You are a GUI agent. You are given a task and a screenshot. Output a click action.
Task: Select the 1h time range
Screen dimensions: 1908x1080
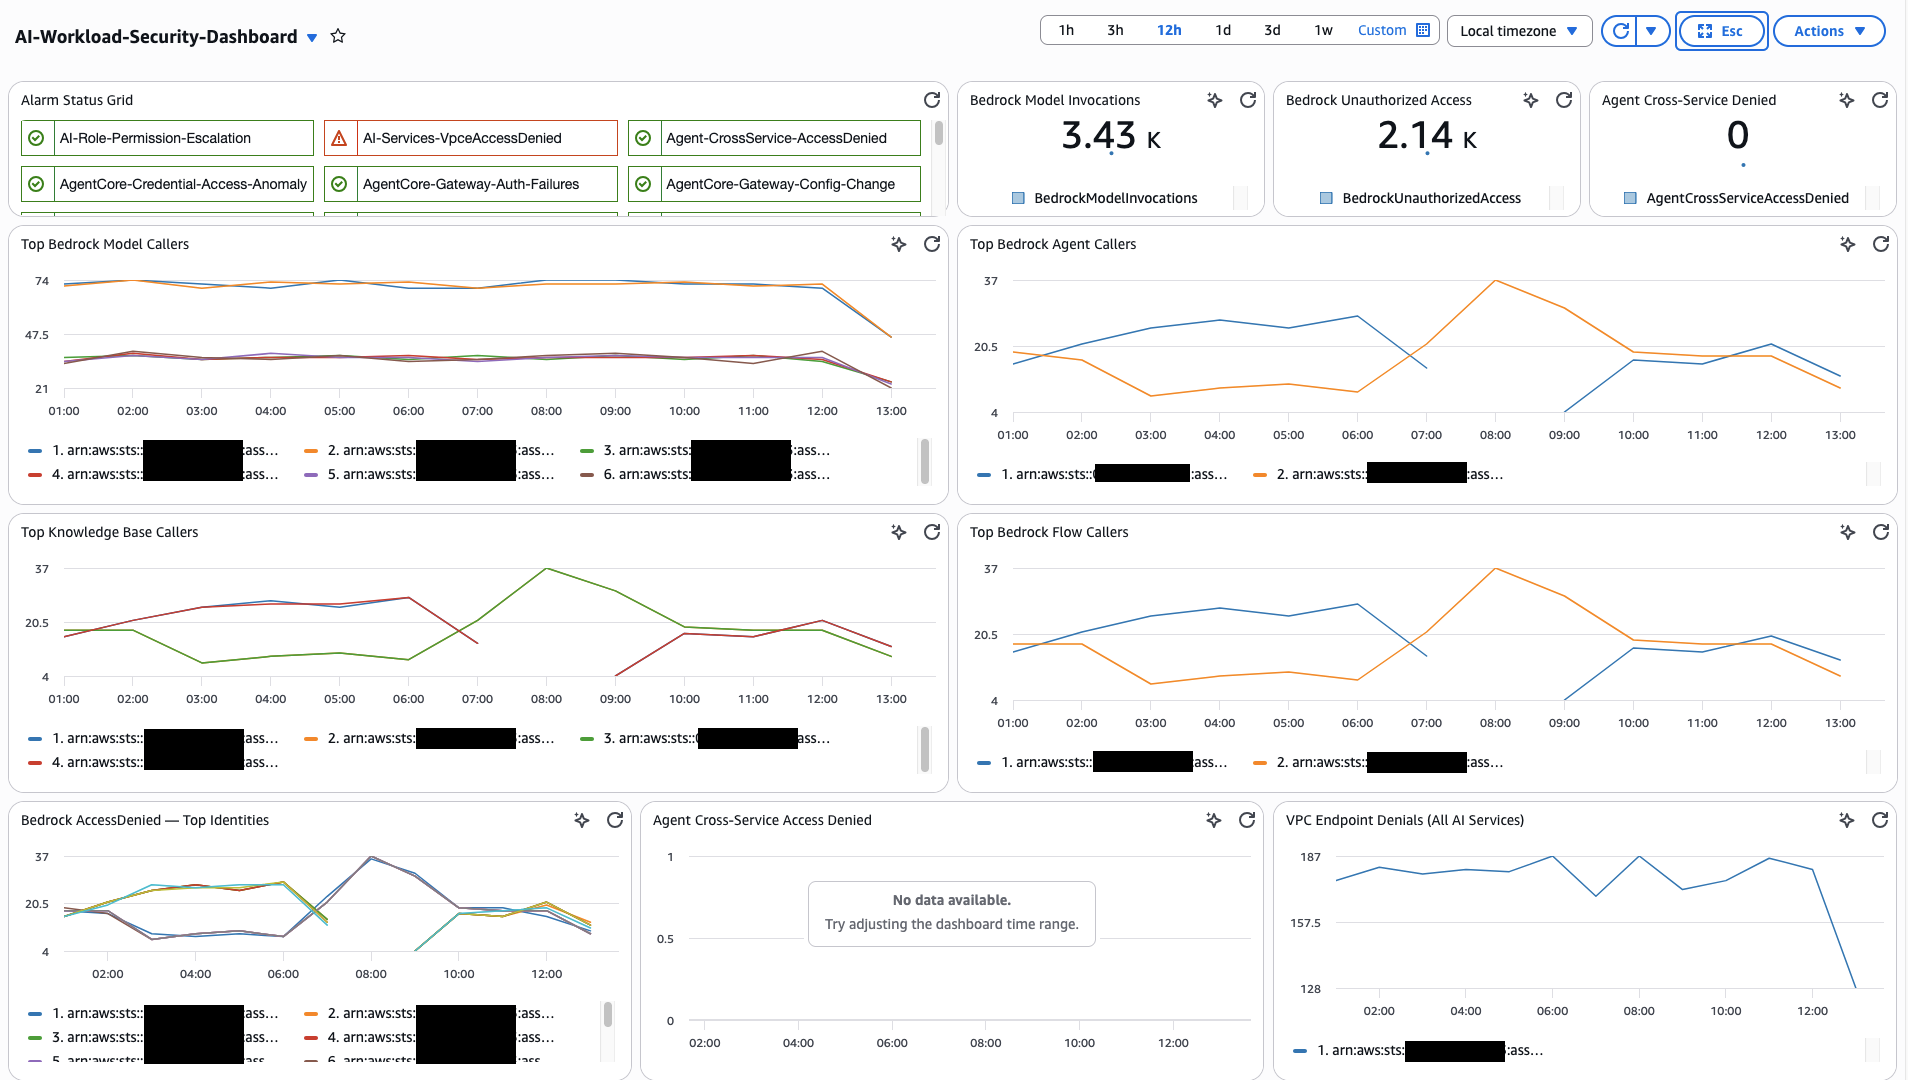(1066, 30)
